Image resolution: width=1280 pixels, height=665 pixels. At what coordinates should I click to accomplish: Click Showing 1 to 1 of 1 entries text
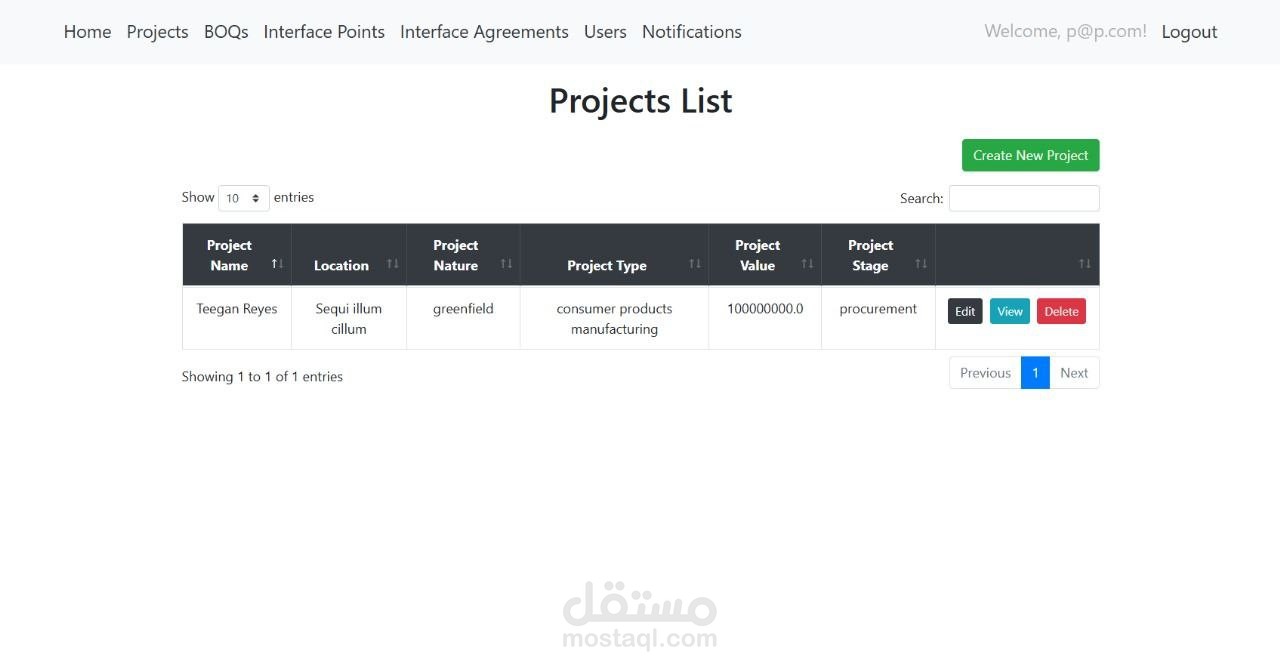(x=262, y=377)
